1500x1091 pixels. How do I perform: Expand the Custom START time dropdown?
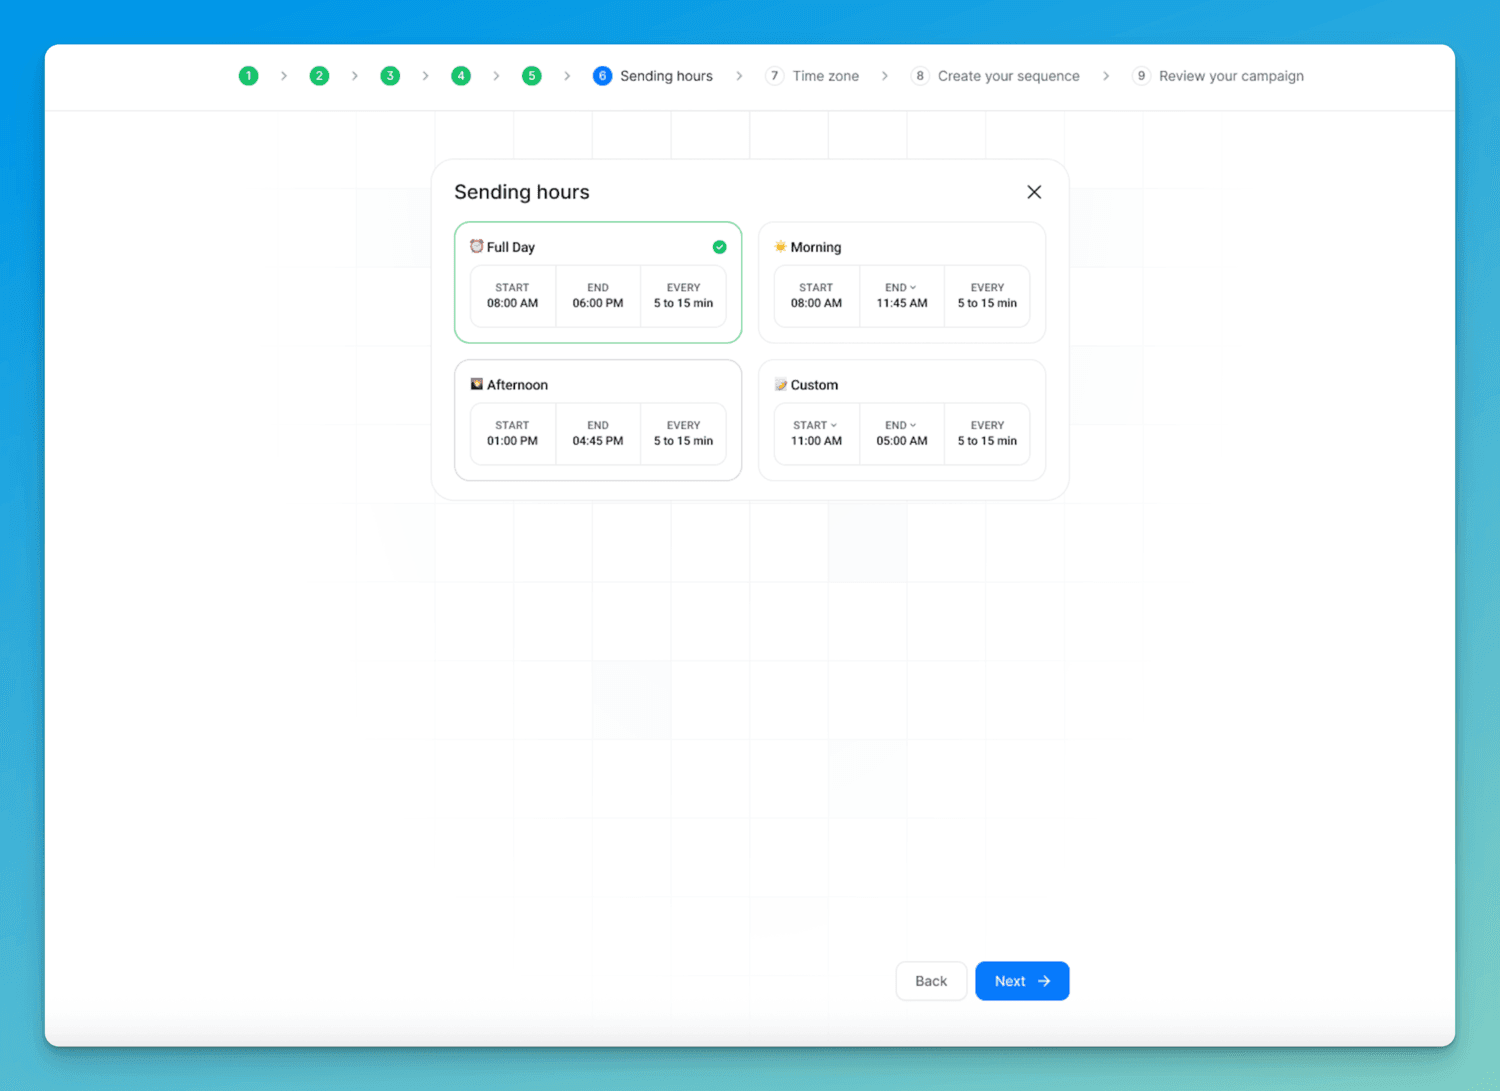pyautogui.click(x=816, y=433)
